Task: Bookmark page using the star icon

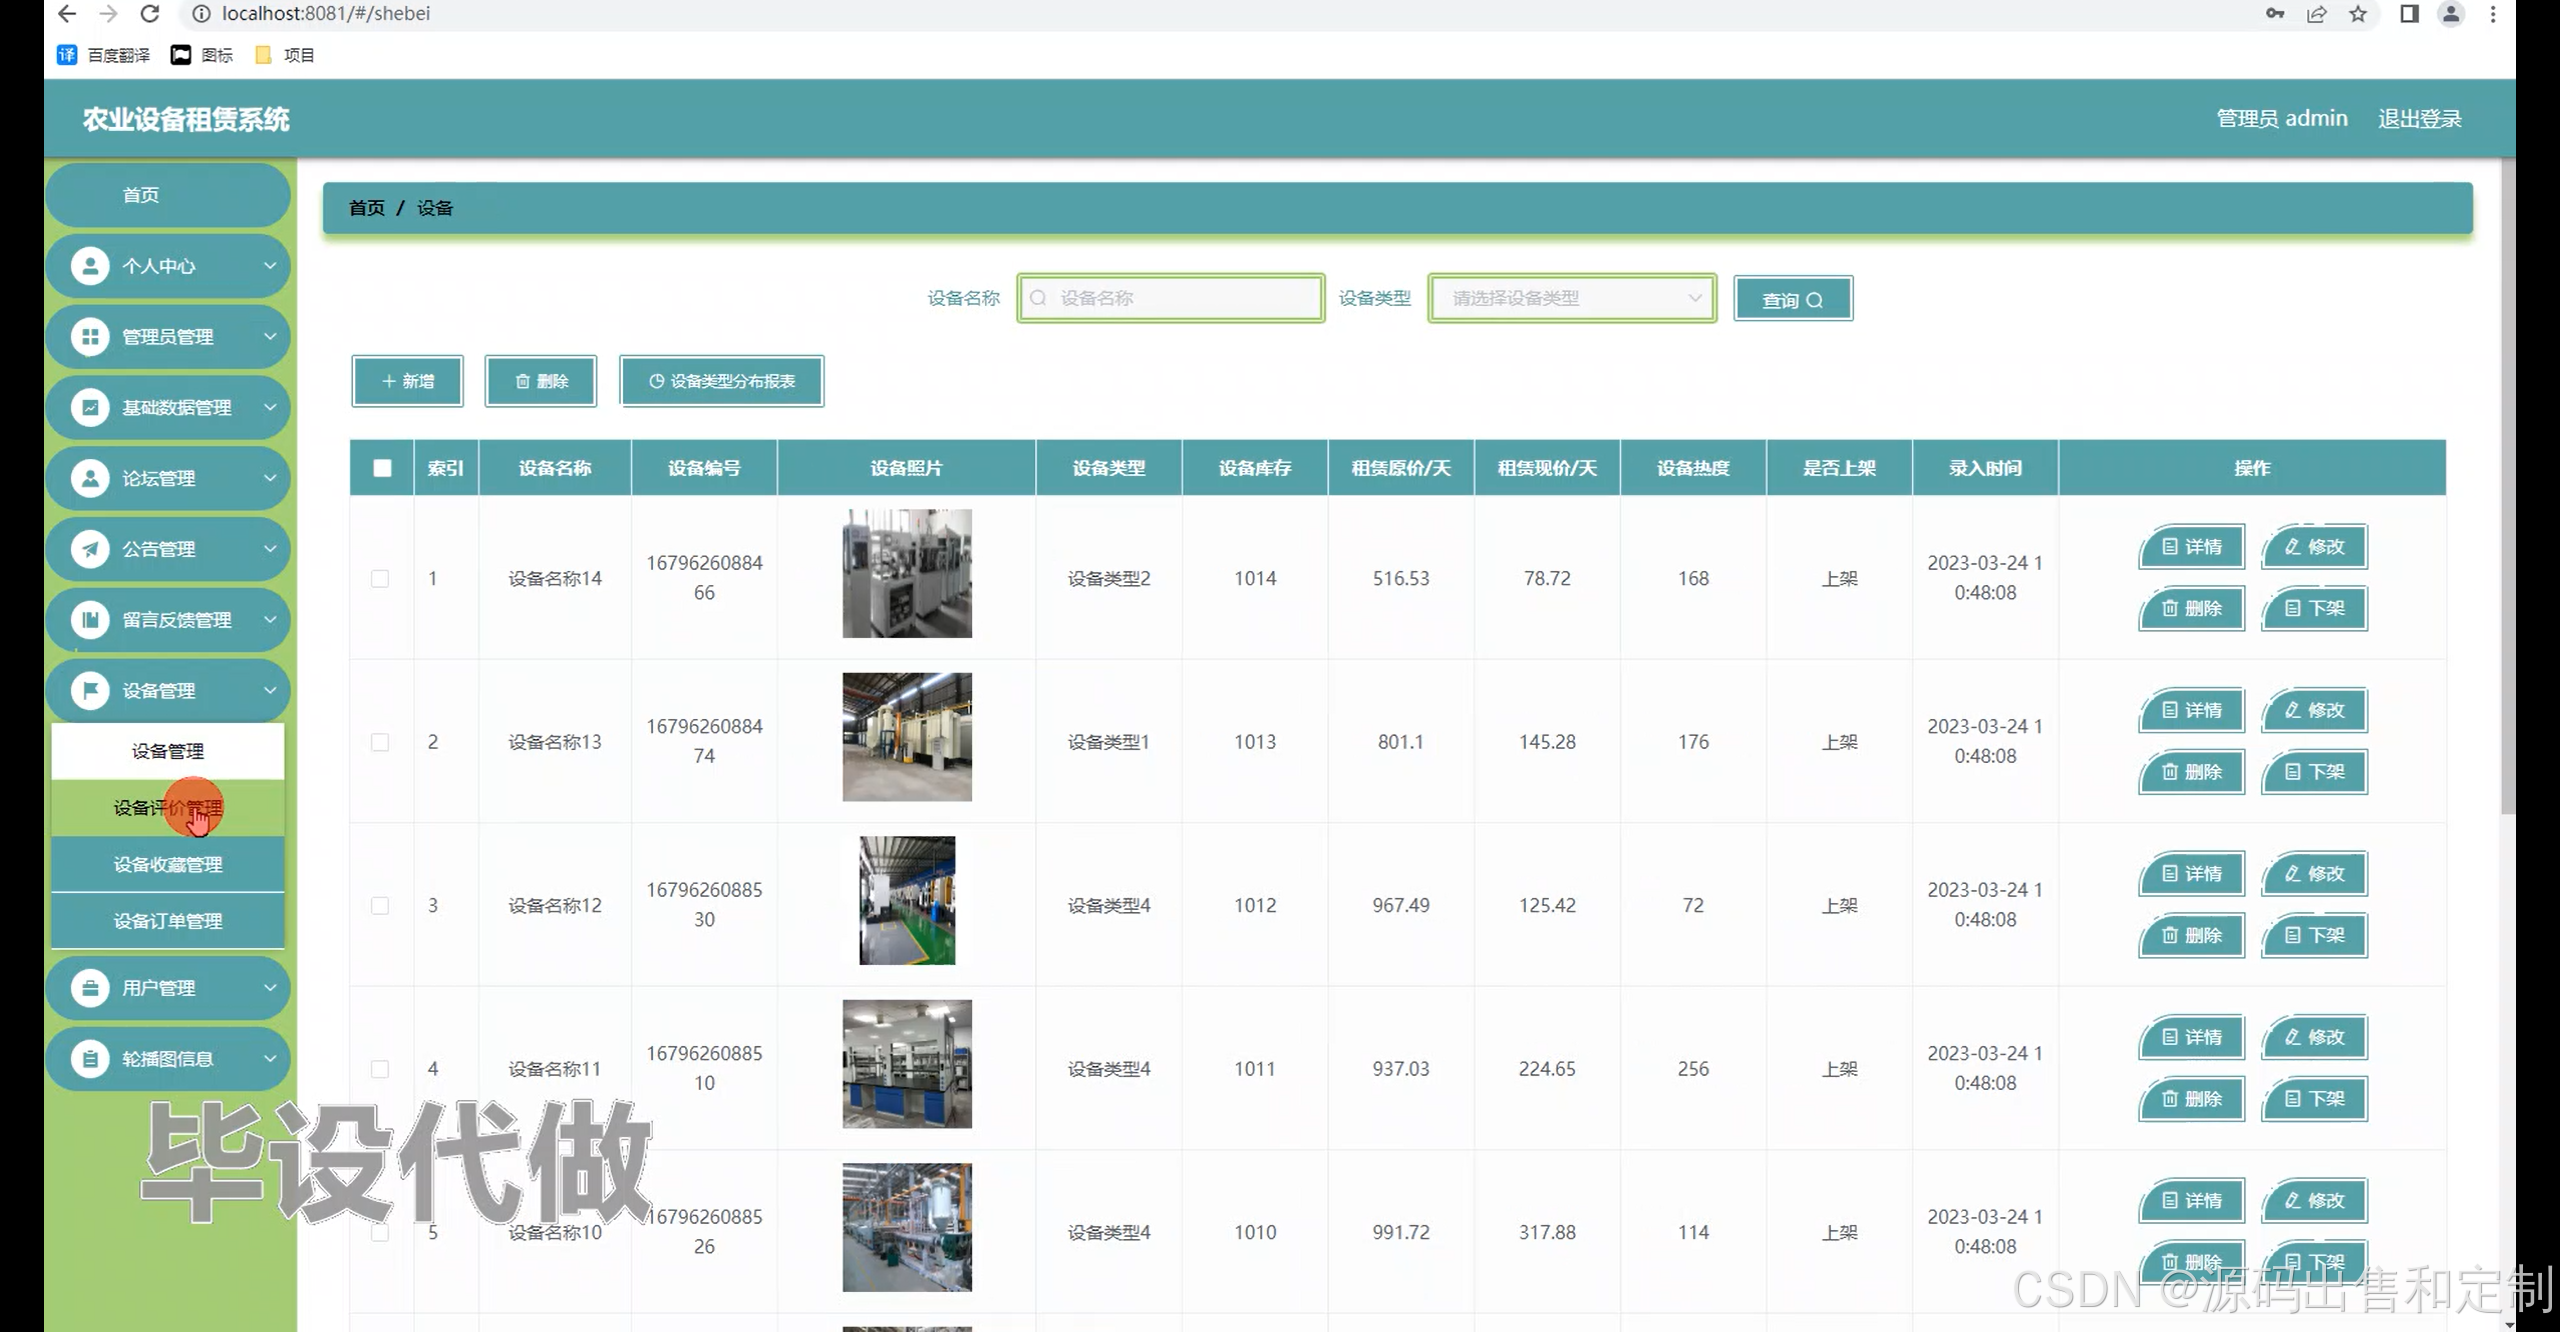Action: 2358,14
